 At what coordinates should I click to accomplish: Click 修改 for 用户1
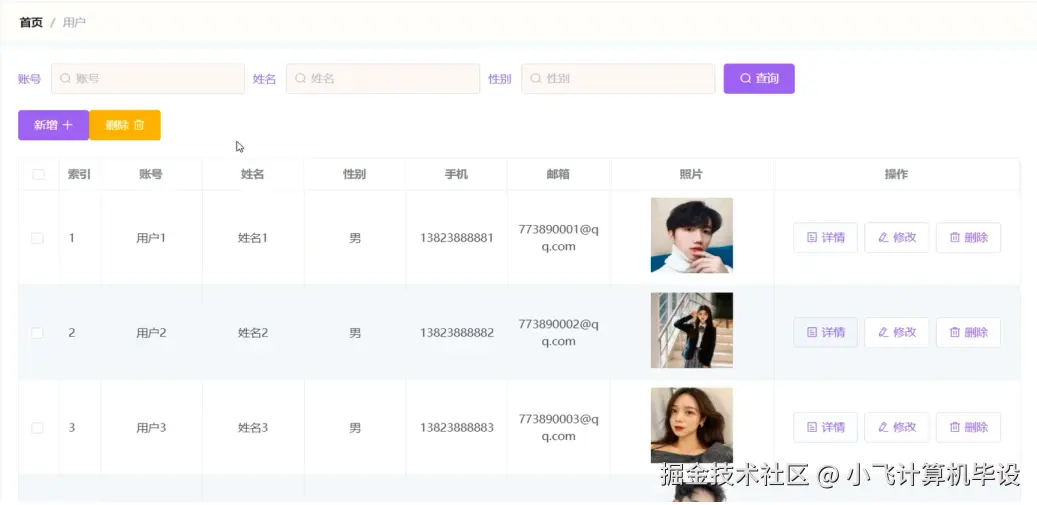point(897,238)
